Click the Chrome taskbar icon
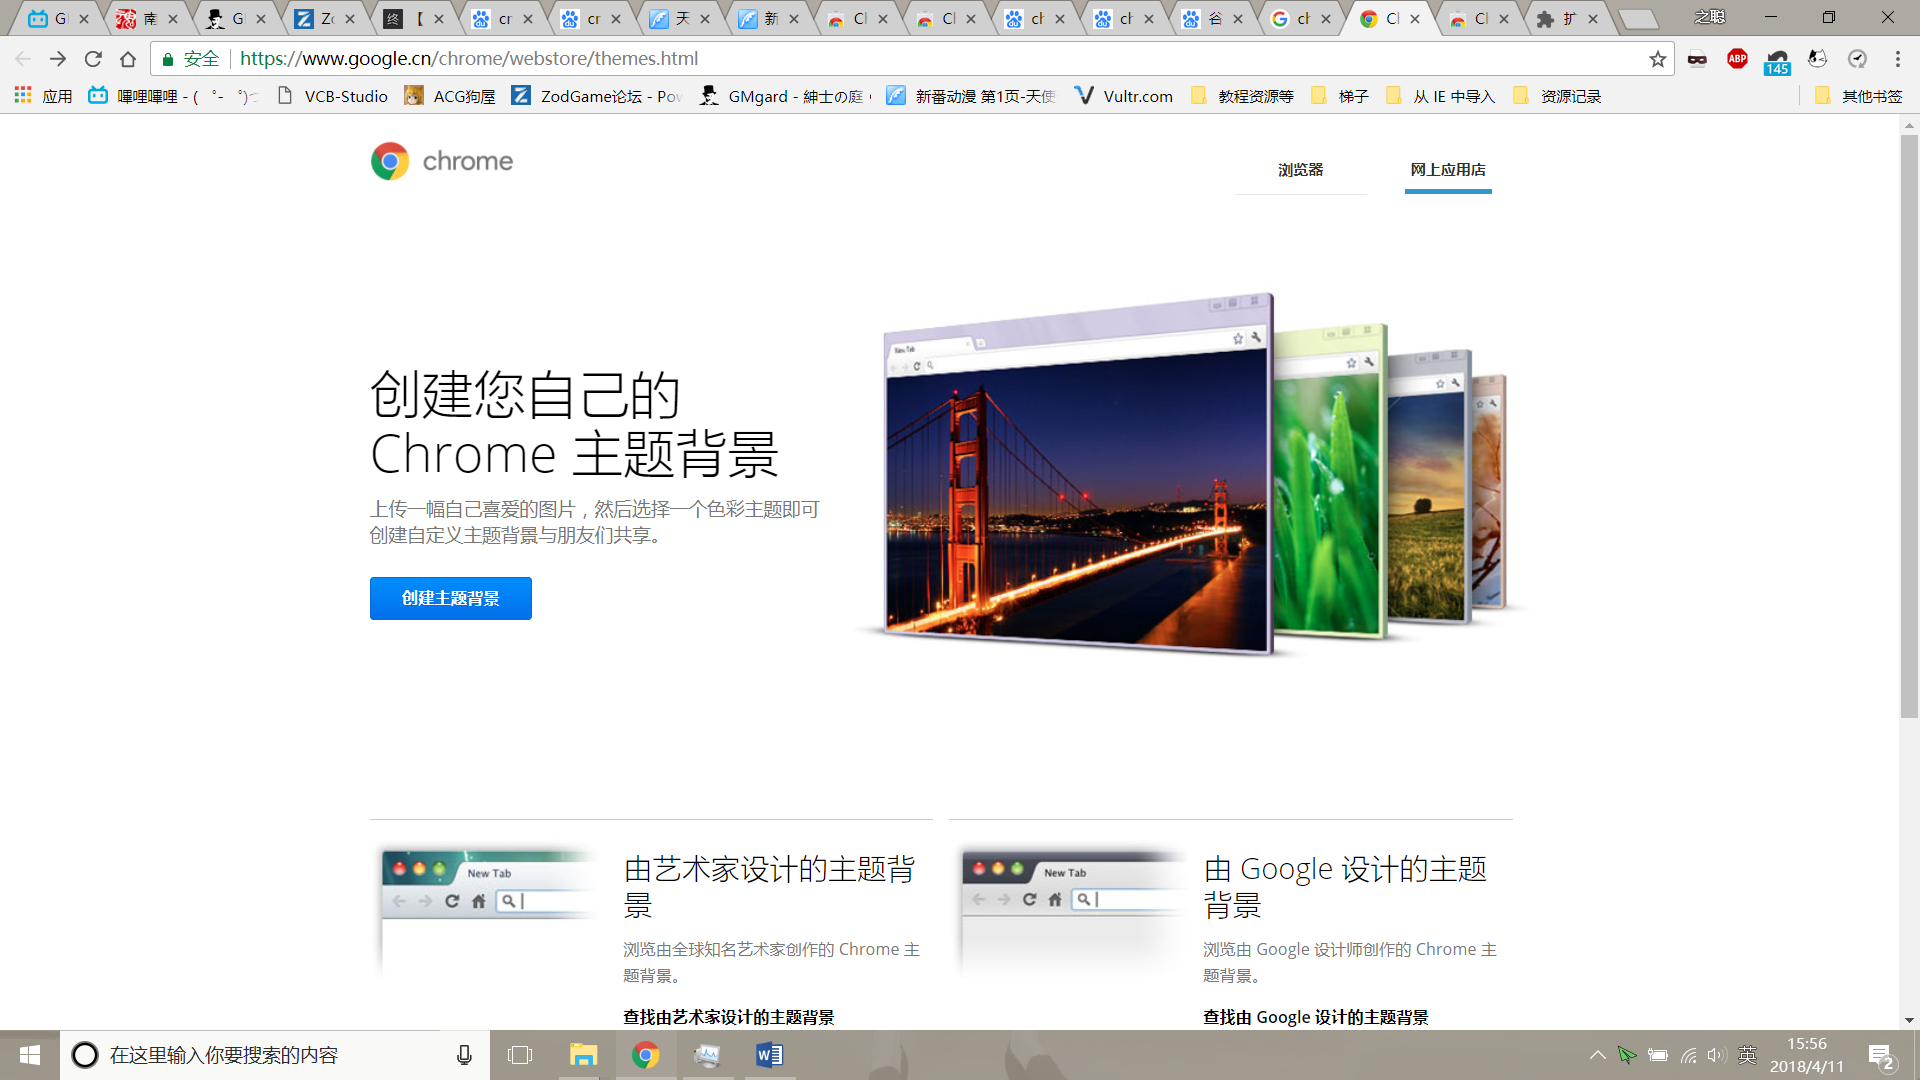 tap(645, 1055)
